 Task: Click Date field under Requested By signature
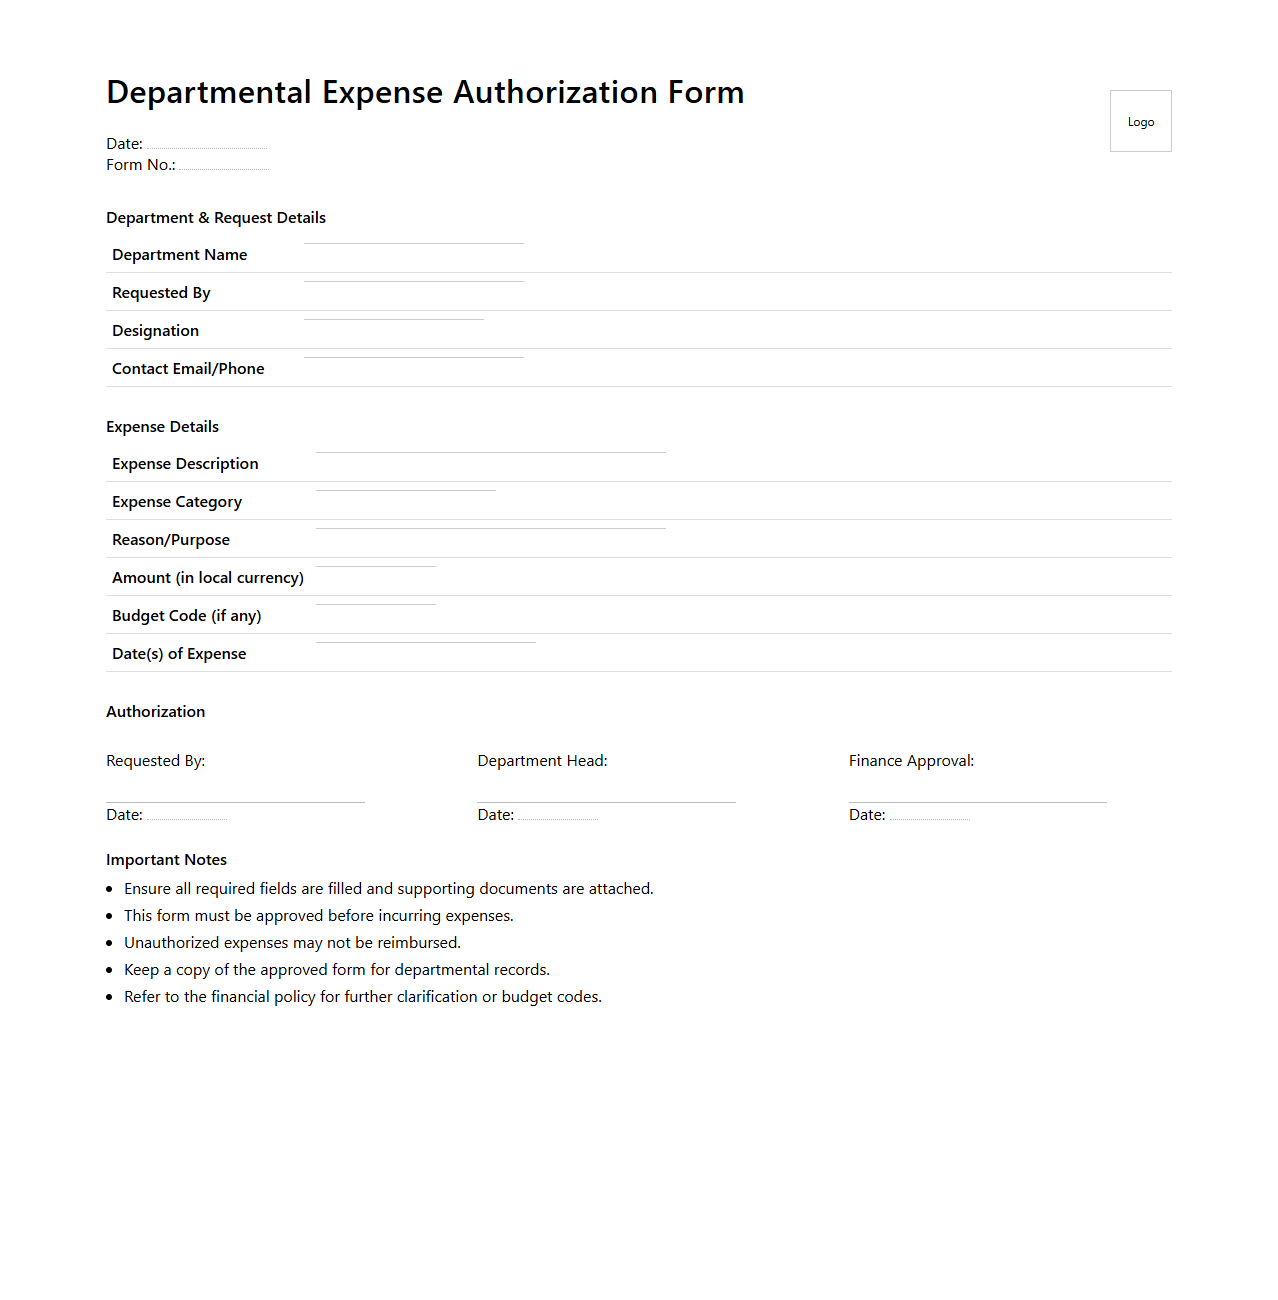click(x=187, y=814)
